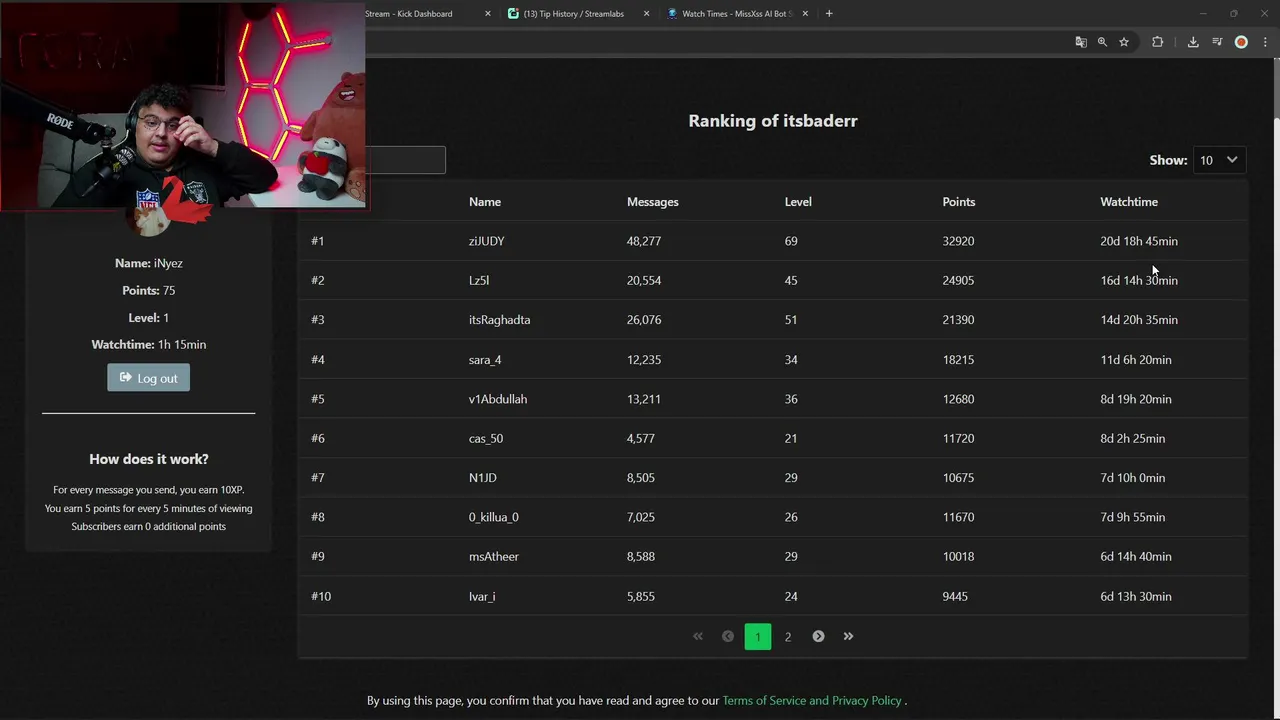Click the Log out button

click(148, 378)
